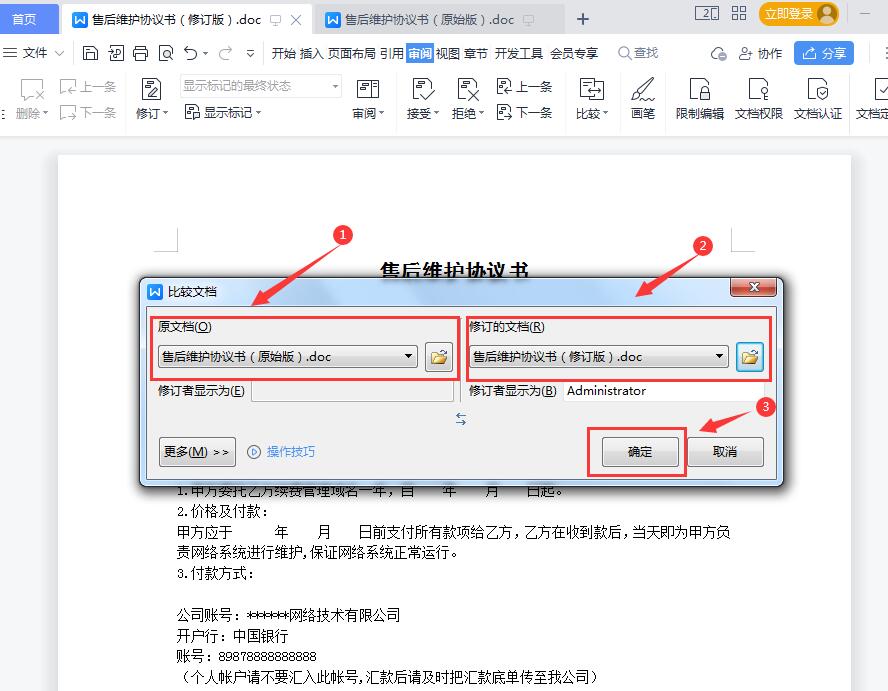Expand the 拒绝 dropdown arrow

[x=481, y=113]
